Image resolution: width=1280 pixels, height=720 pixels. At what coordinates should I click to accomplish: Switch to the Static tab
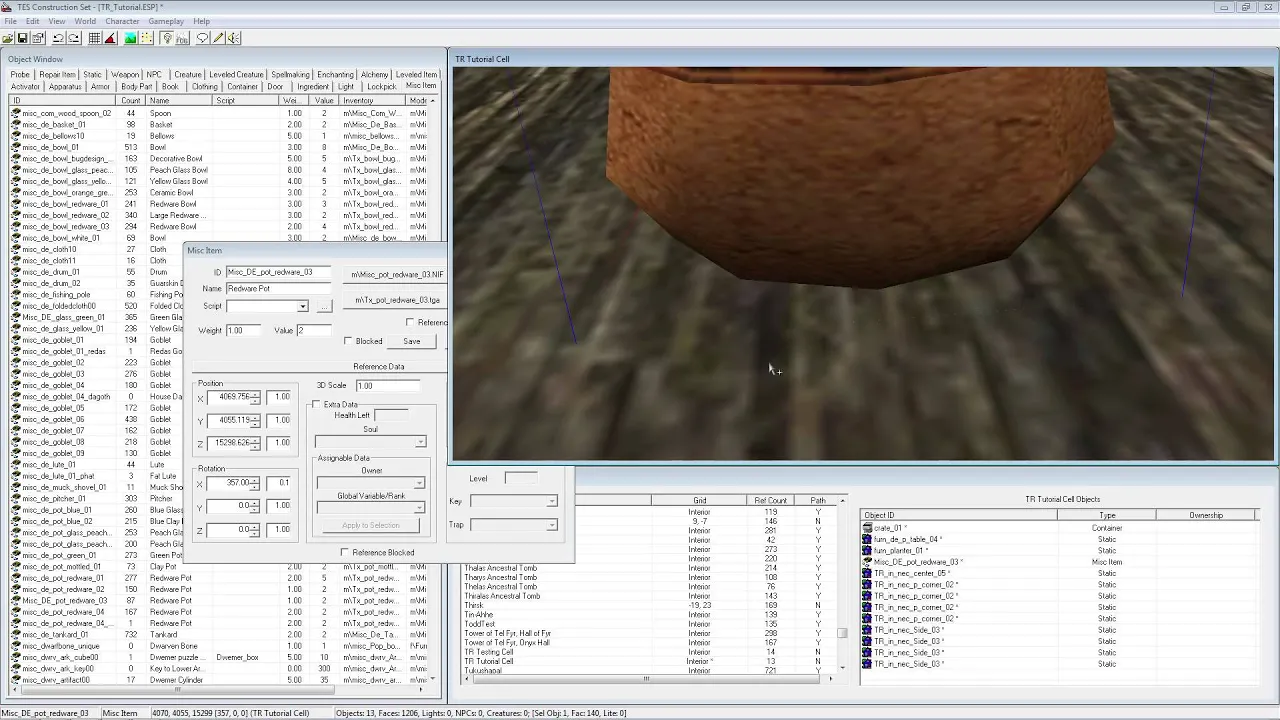click(x=93, y=74)
